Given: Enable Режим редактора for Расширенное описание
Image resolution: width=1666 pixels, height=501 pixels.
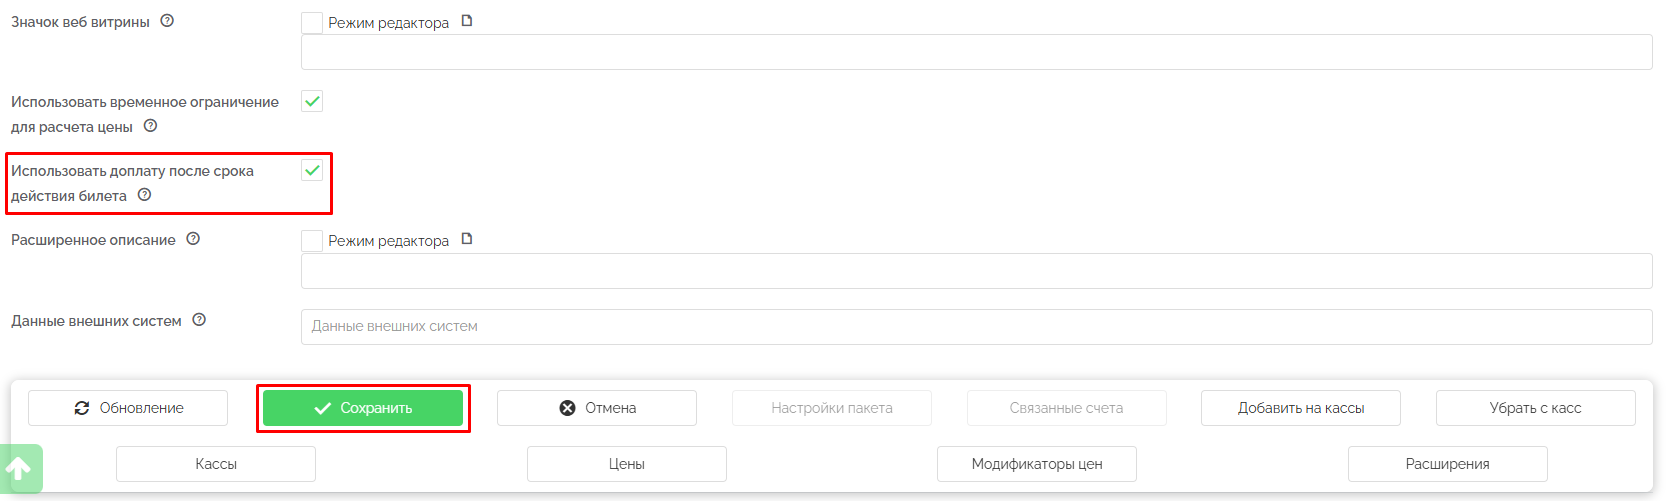Looking at the screenshot, I should coord(312,241).
